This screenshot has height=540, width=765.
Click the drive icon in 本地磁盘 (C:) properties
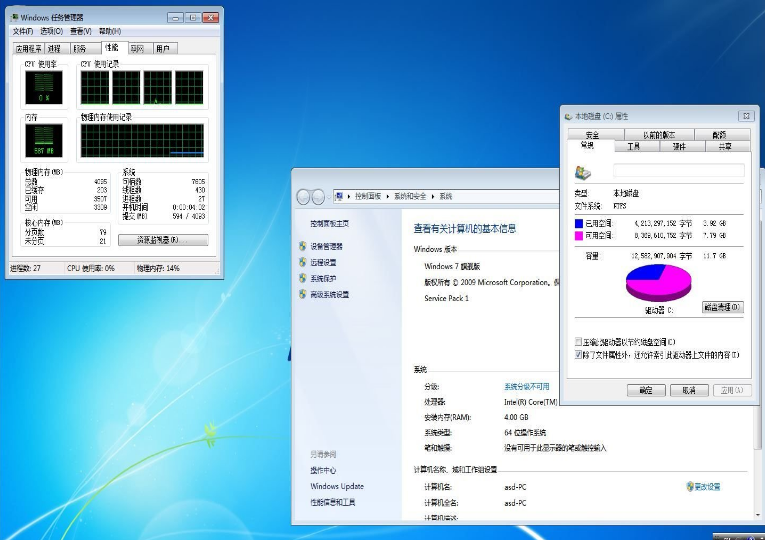583,172
